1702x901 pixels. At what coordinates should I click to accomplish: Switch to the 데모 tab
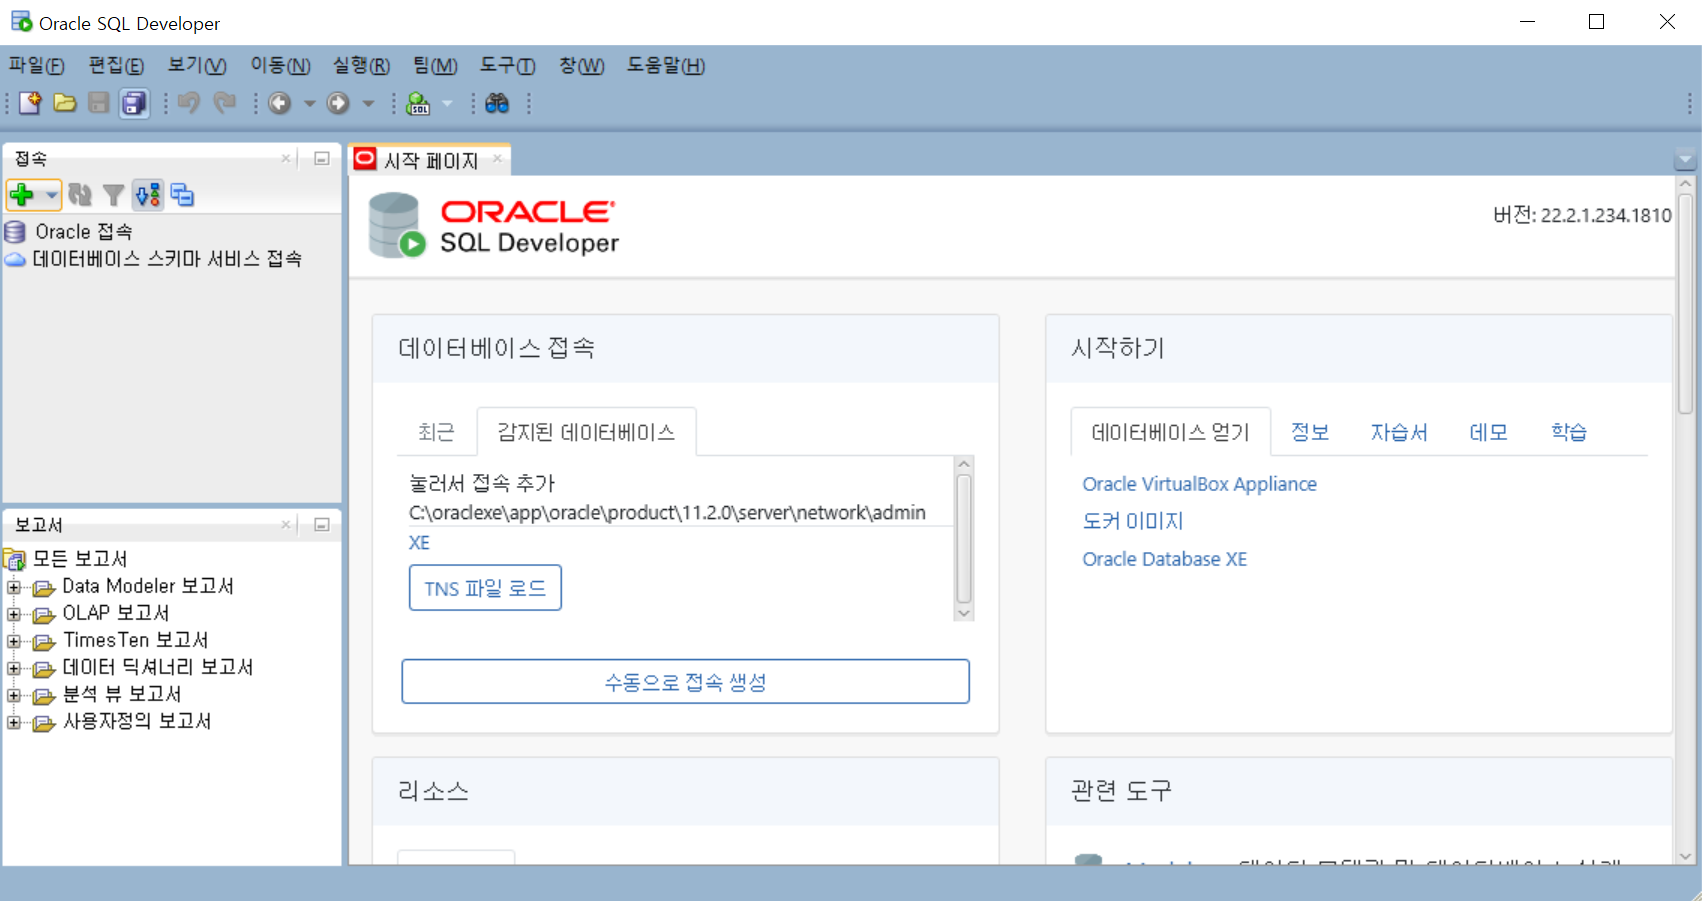click(1488, 432)
